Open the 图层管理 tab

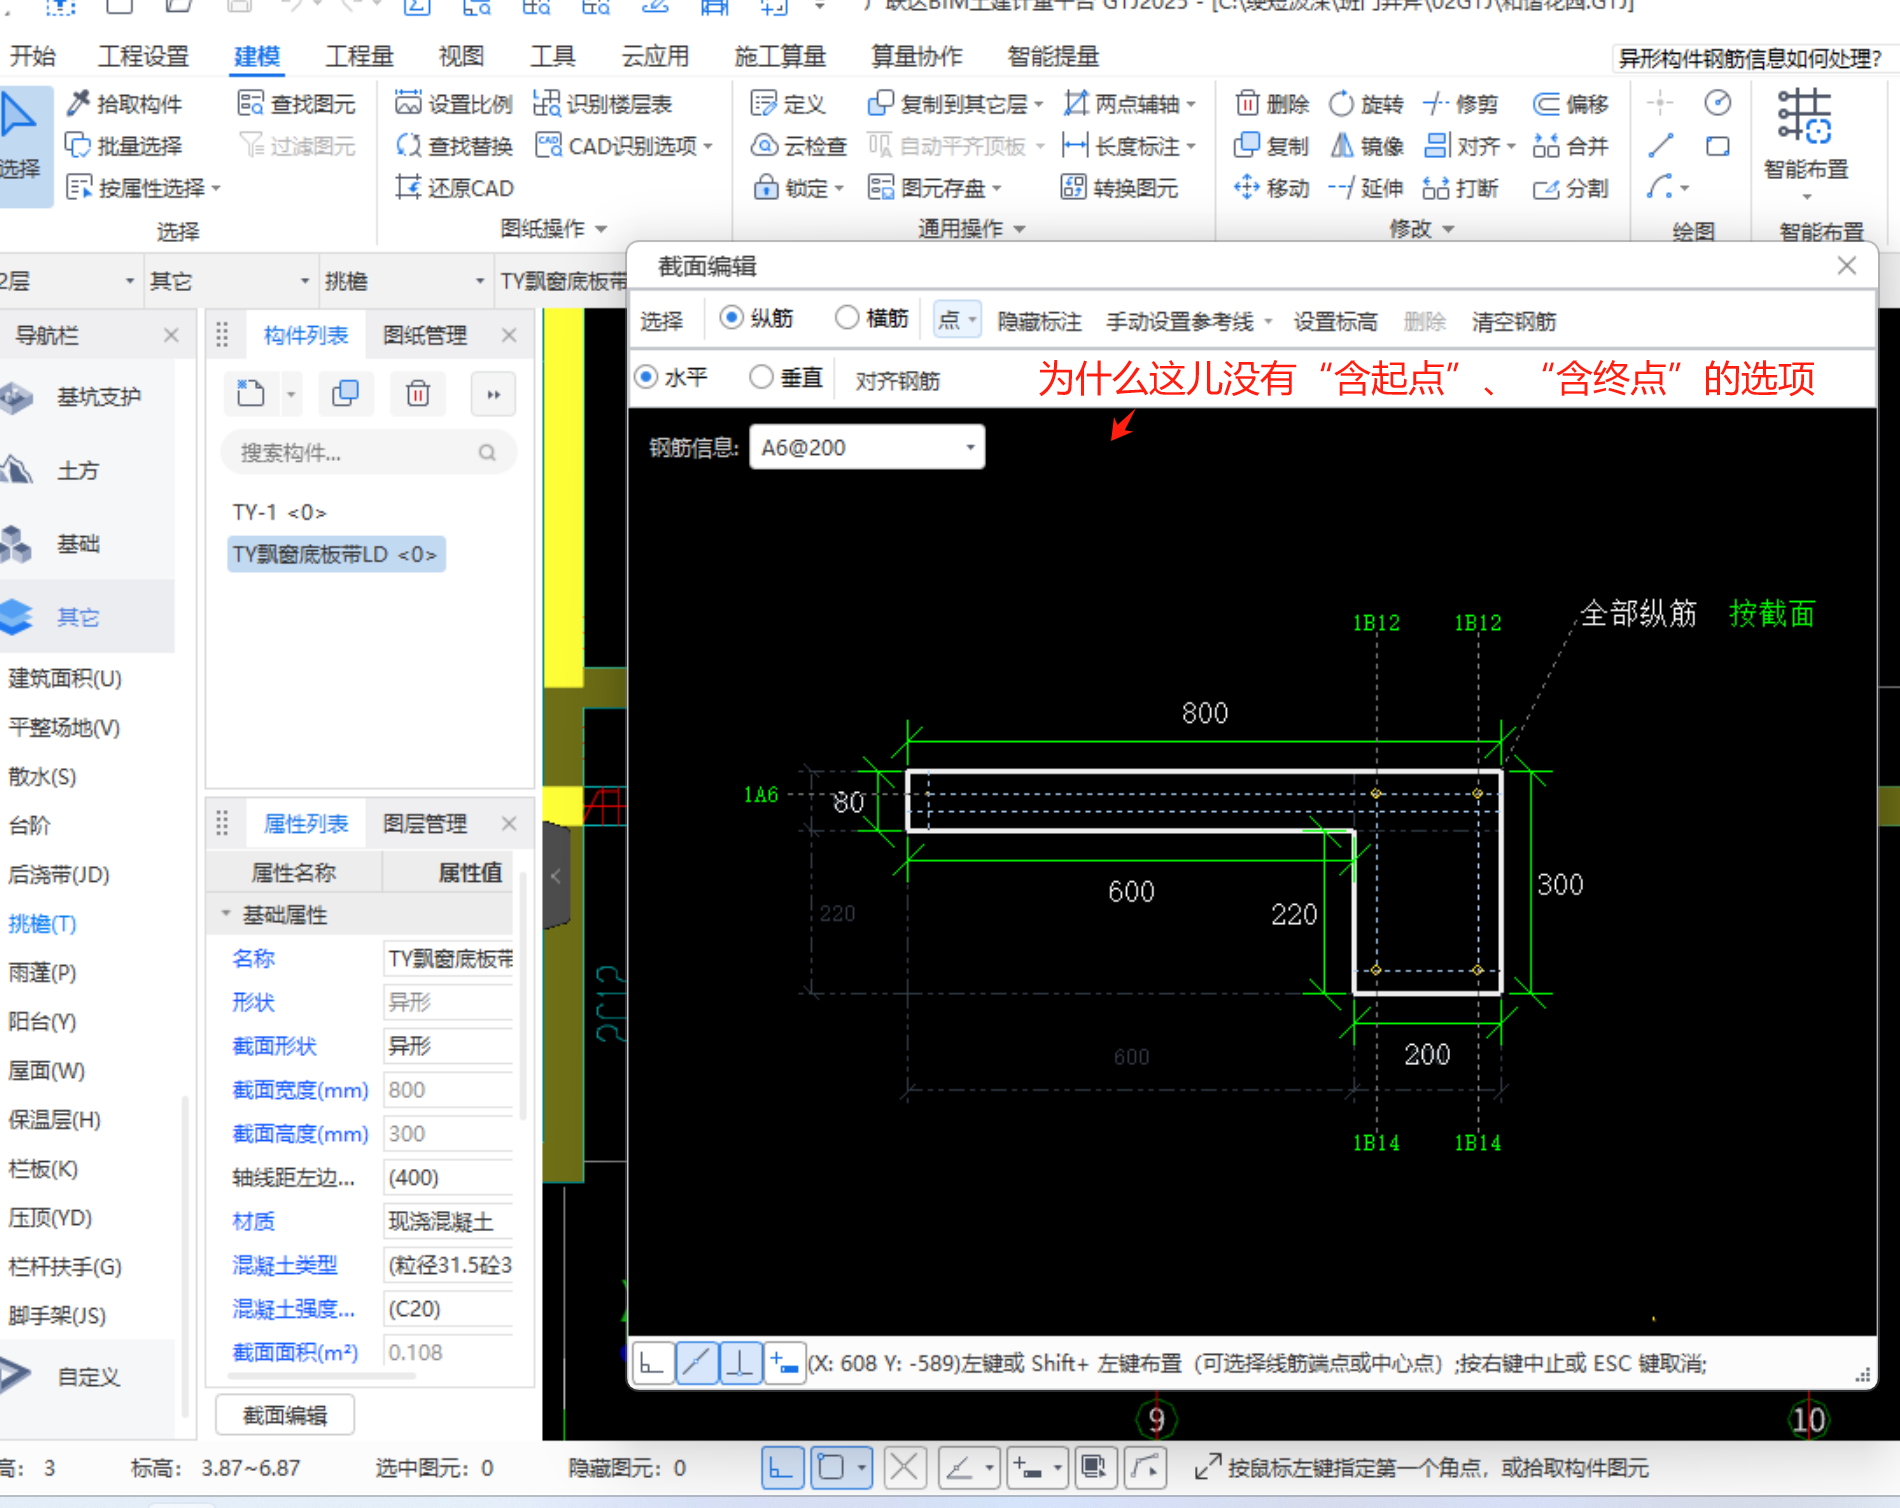tap(425, 824)
